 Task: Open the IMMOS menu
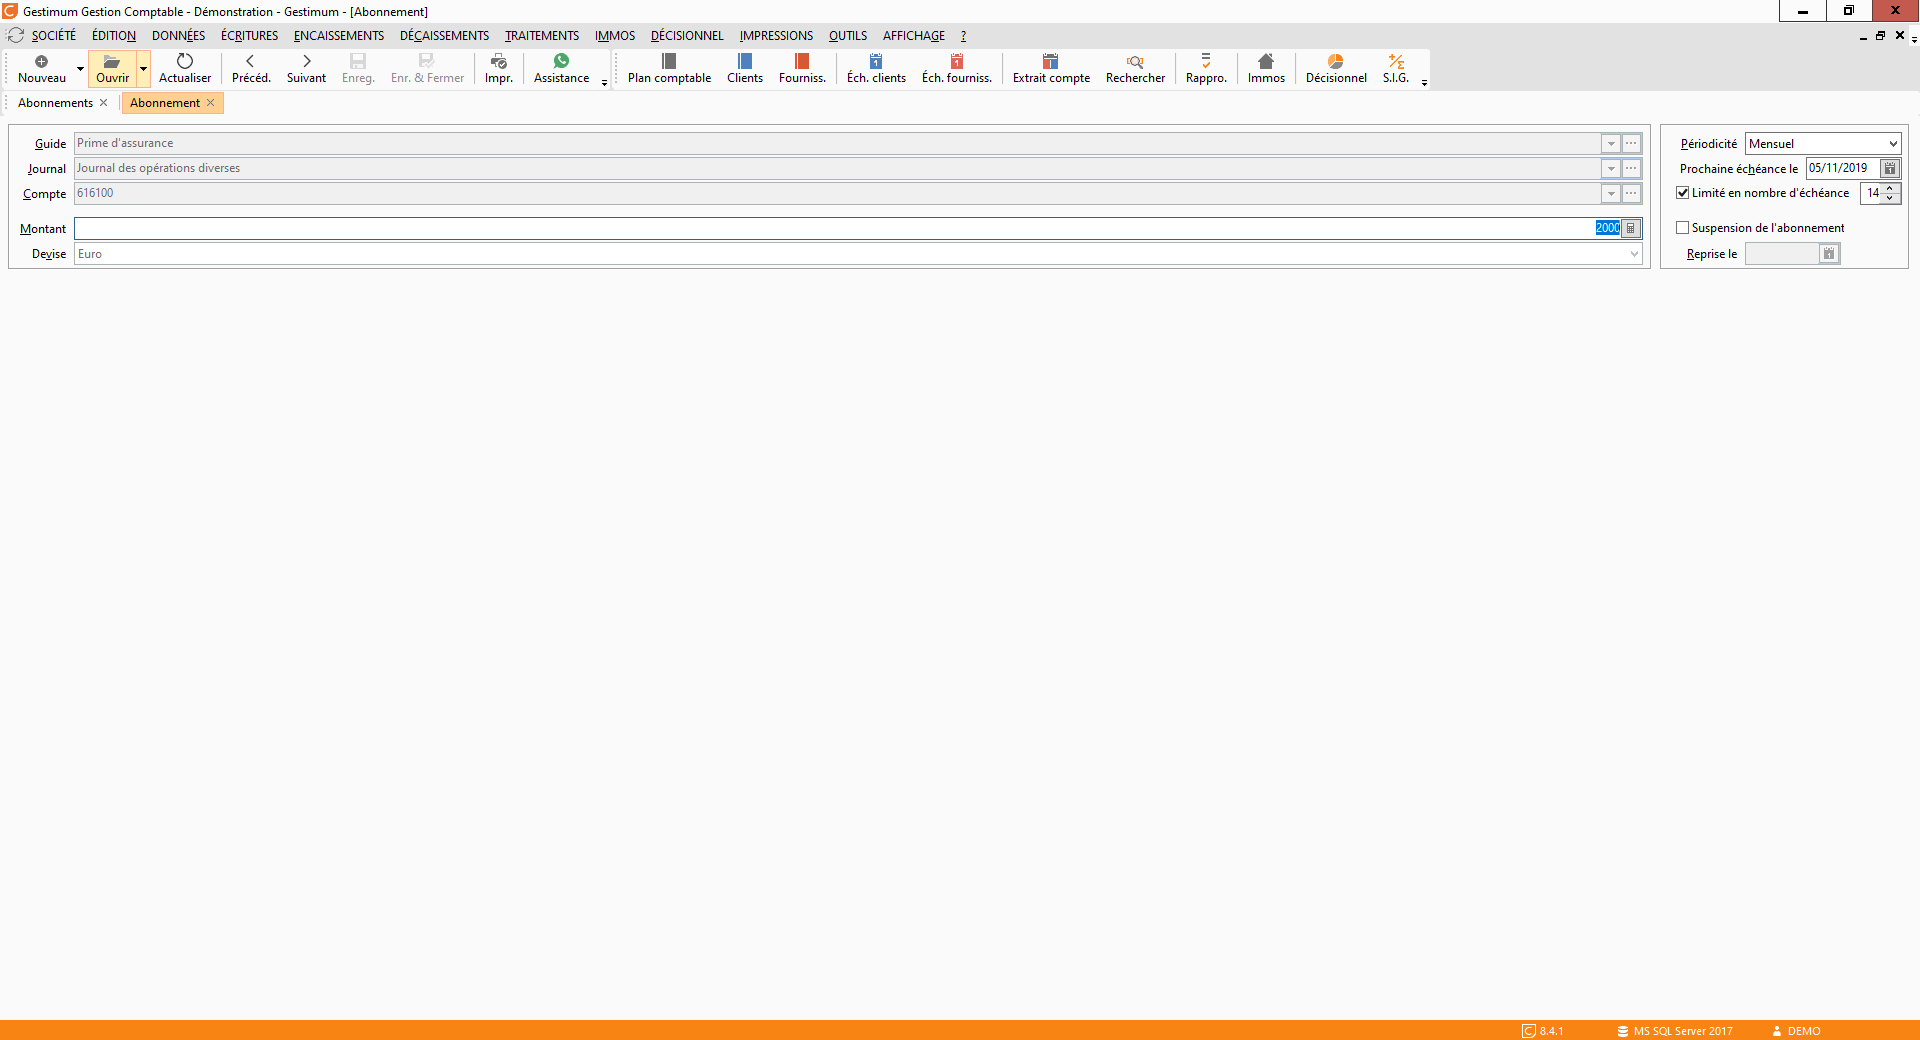pos(615,36)
